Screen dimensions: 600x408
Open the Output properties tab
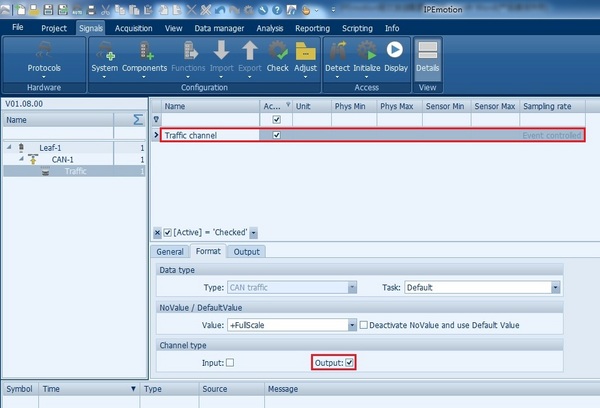246,251
